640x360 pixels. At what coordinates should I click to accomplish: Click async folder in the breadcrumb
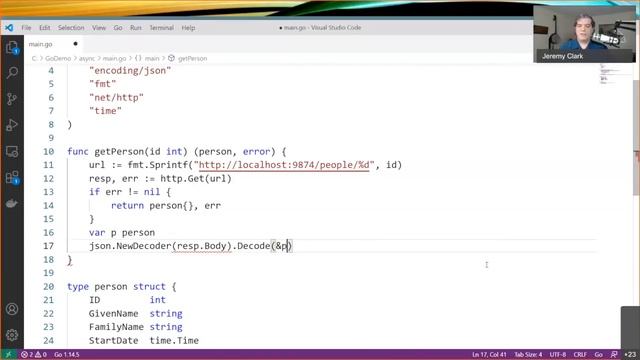click(x=87, y=58)
